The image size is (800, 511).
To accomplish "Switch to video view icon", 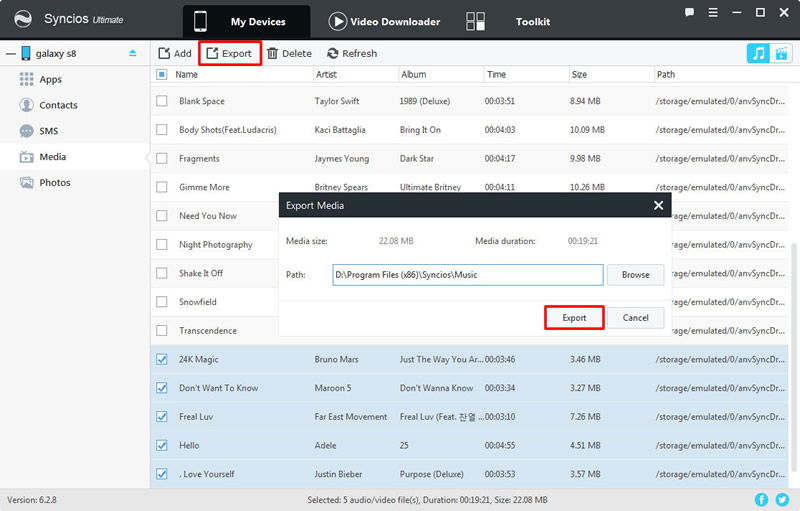I will 781,53.
